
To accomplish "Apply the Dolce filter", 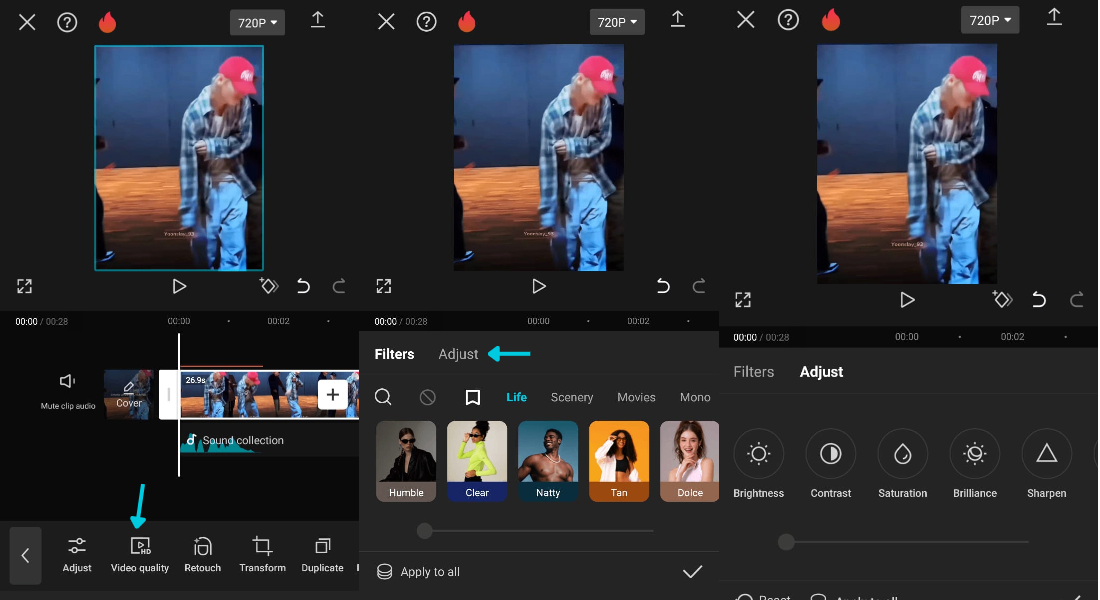I will (x=690, y=461).
